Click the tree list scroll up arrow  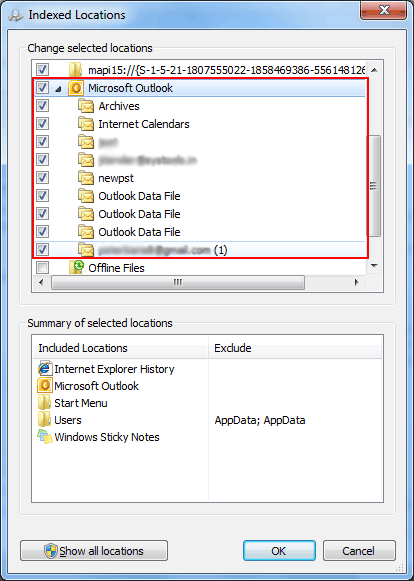(x=374, y=70)
